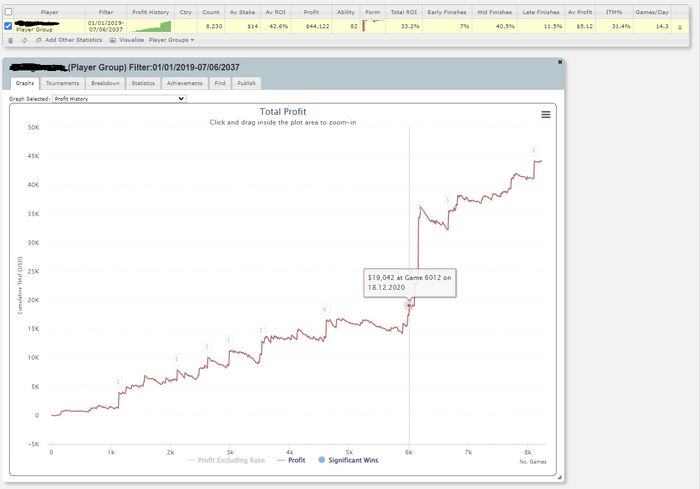Sort by the Late Finishes column header
This screenshot has width=700, height=489.
pyautogui.click(x=541, y=12)
